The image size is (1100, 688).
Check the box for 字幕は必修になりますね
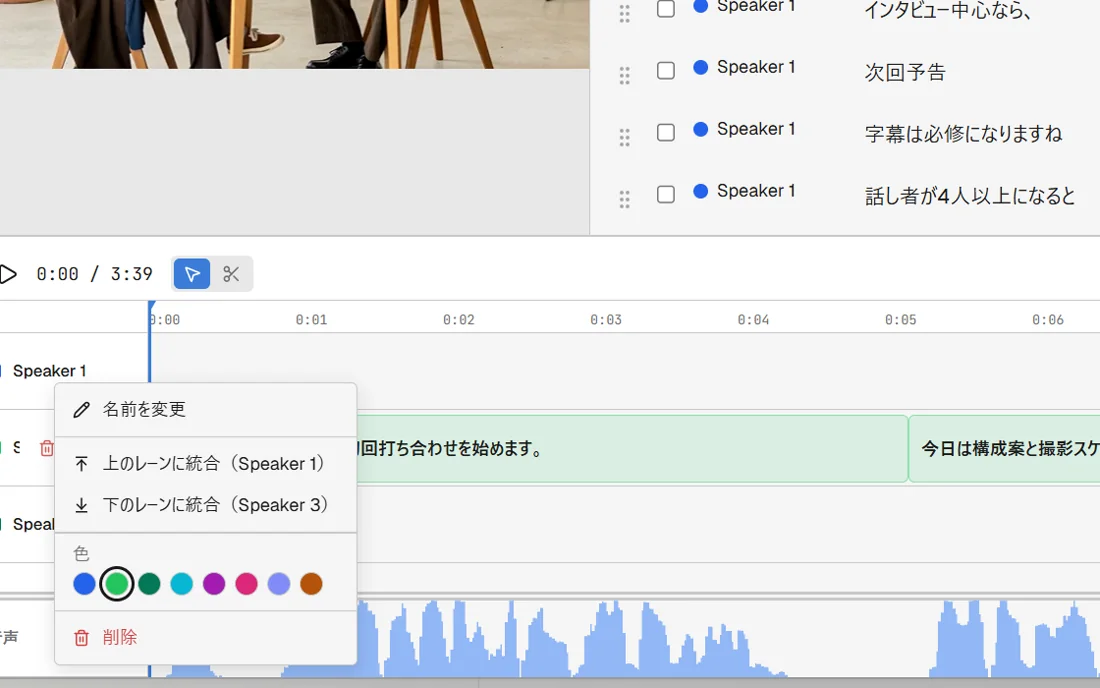point(666,133)
